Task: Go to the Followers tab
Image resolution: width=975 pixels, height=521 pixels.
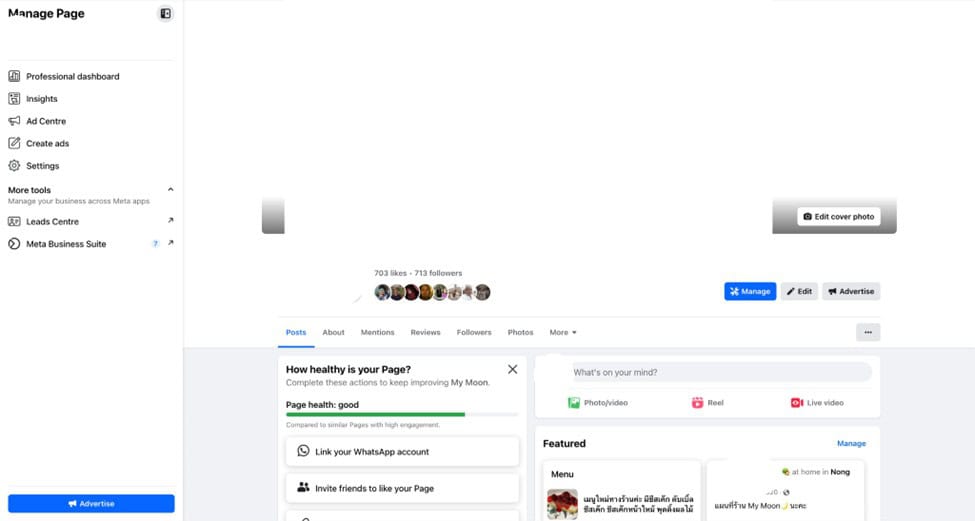Action: pos(474,333)
